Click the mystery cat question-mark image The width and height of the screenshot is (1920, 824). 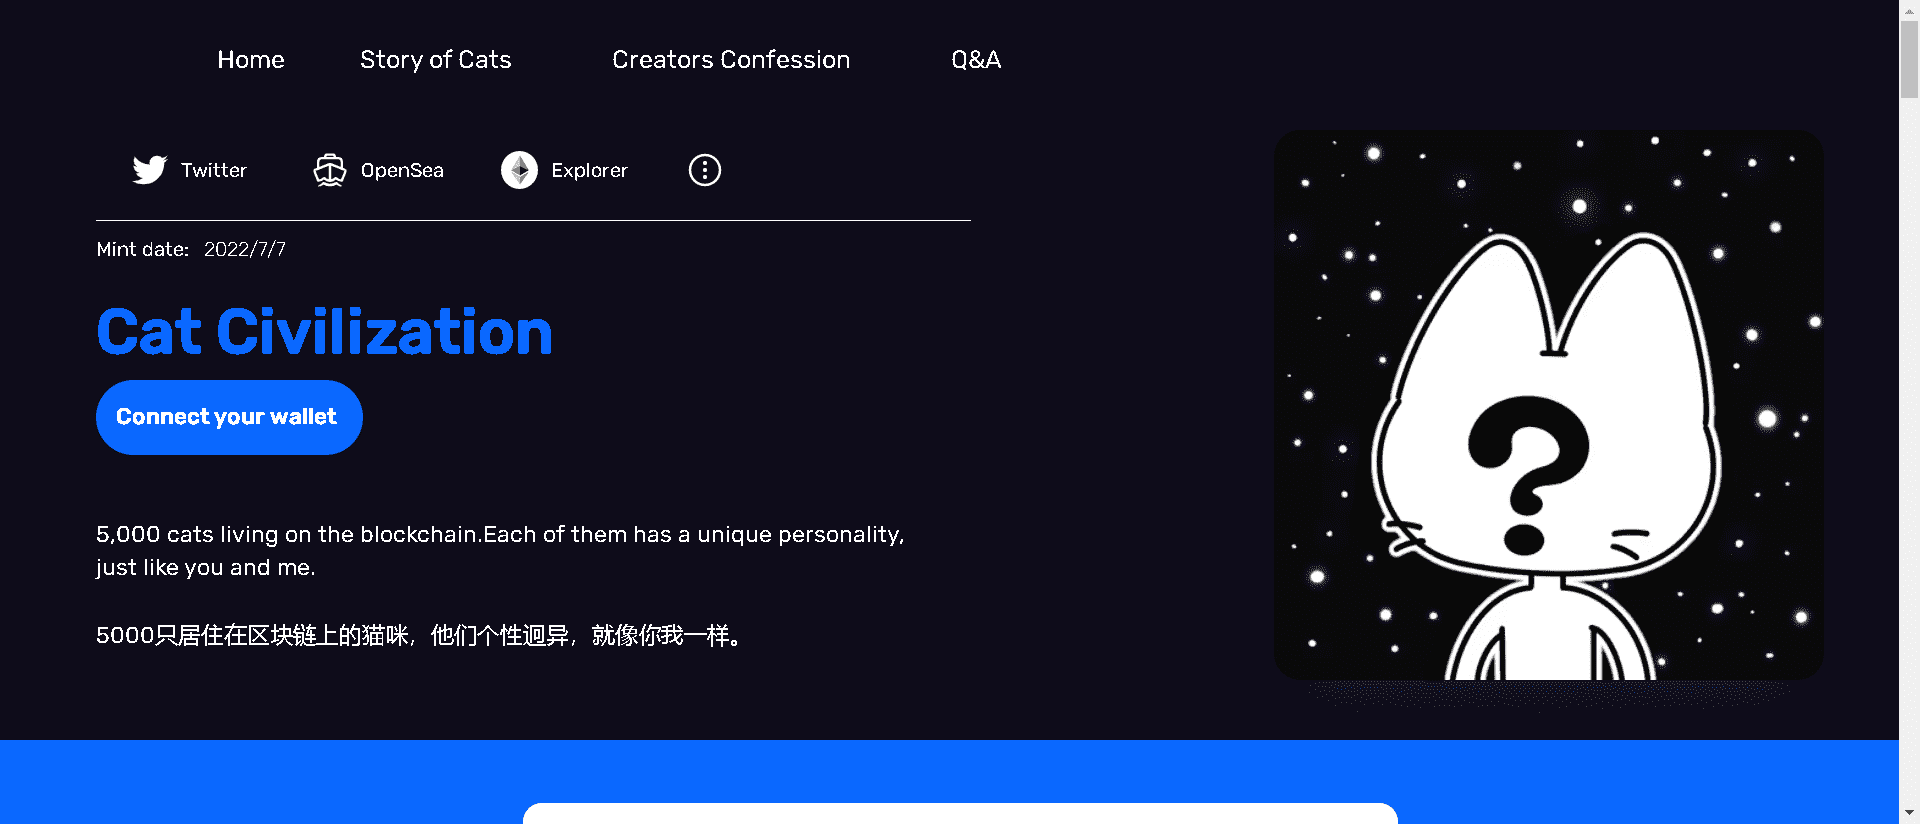[1548, 405]
